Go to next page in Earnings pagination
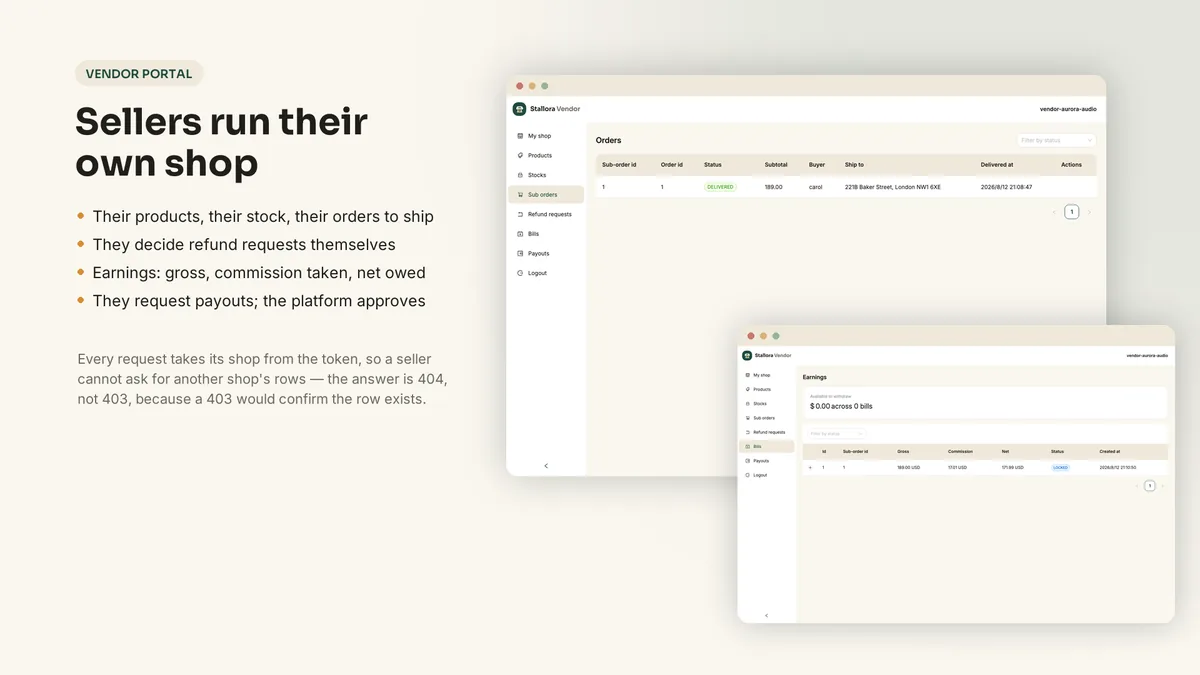 (x=1162, y=486)
